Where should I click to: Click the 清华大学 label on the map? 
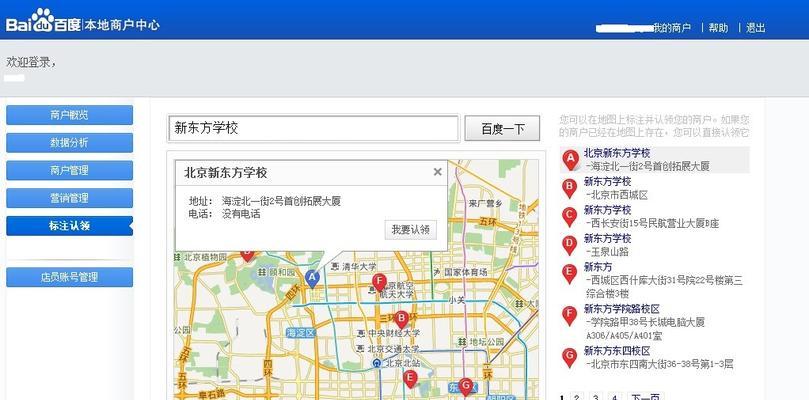pos(358,267)
